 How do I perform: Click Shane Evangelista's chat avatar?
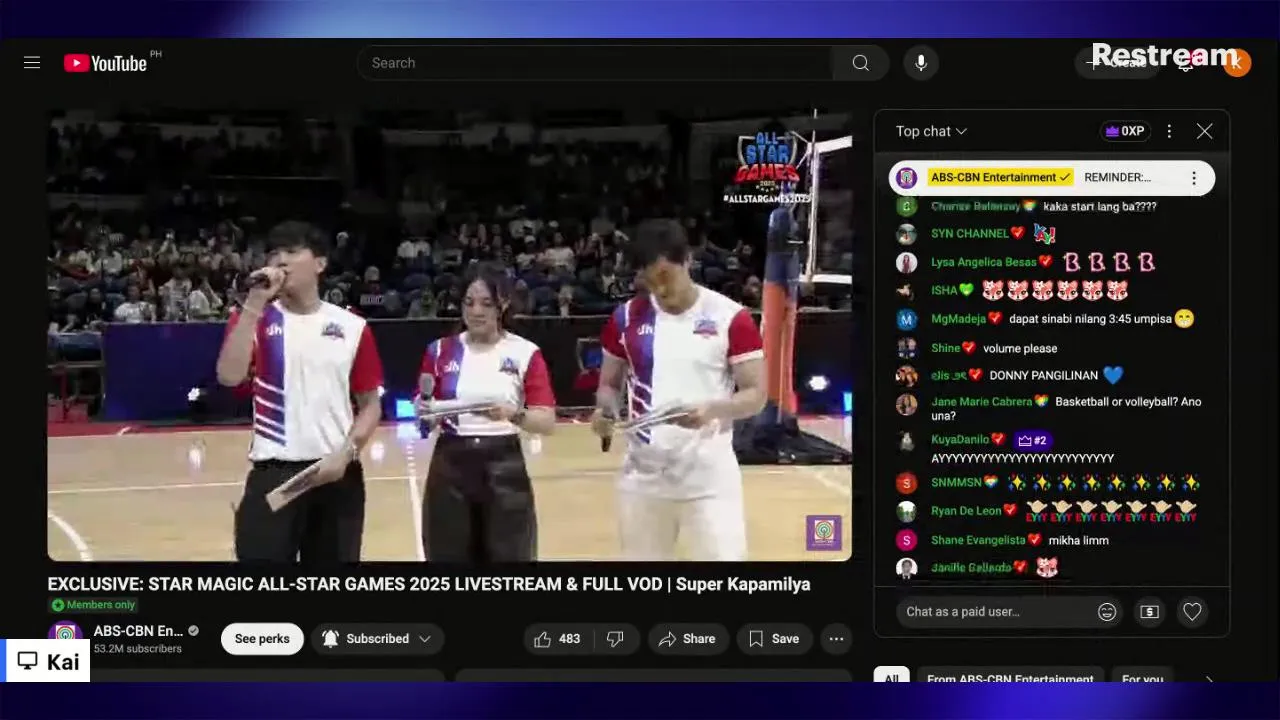(906, 540)
